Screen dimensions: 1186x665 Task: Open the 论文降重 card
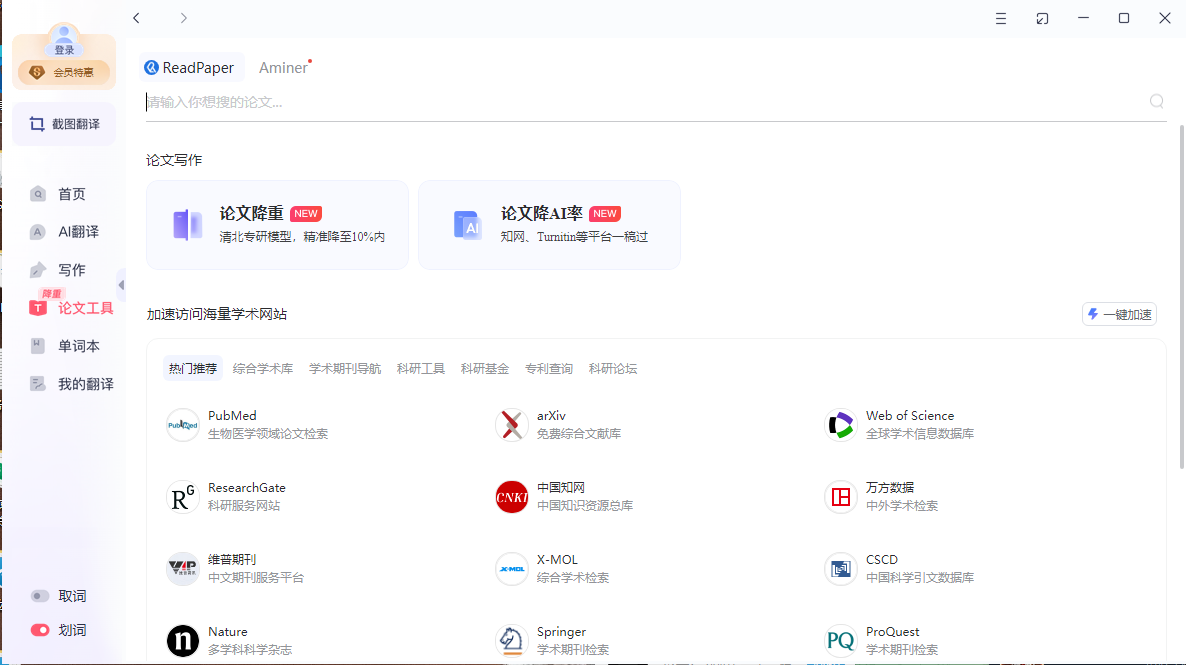277,225
